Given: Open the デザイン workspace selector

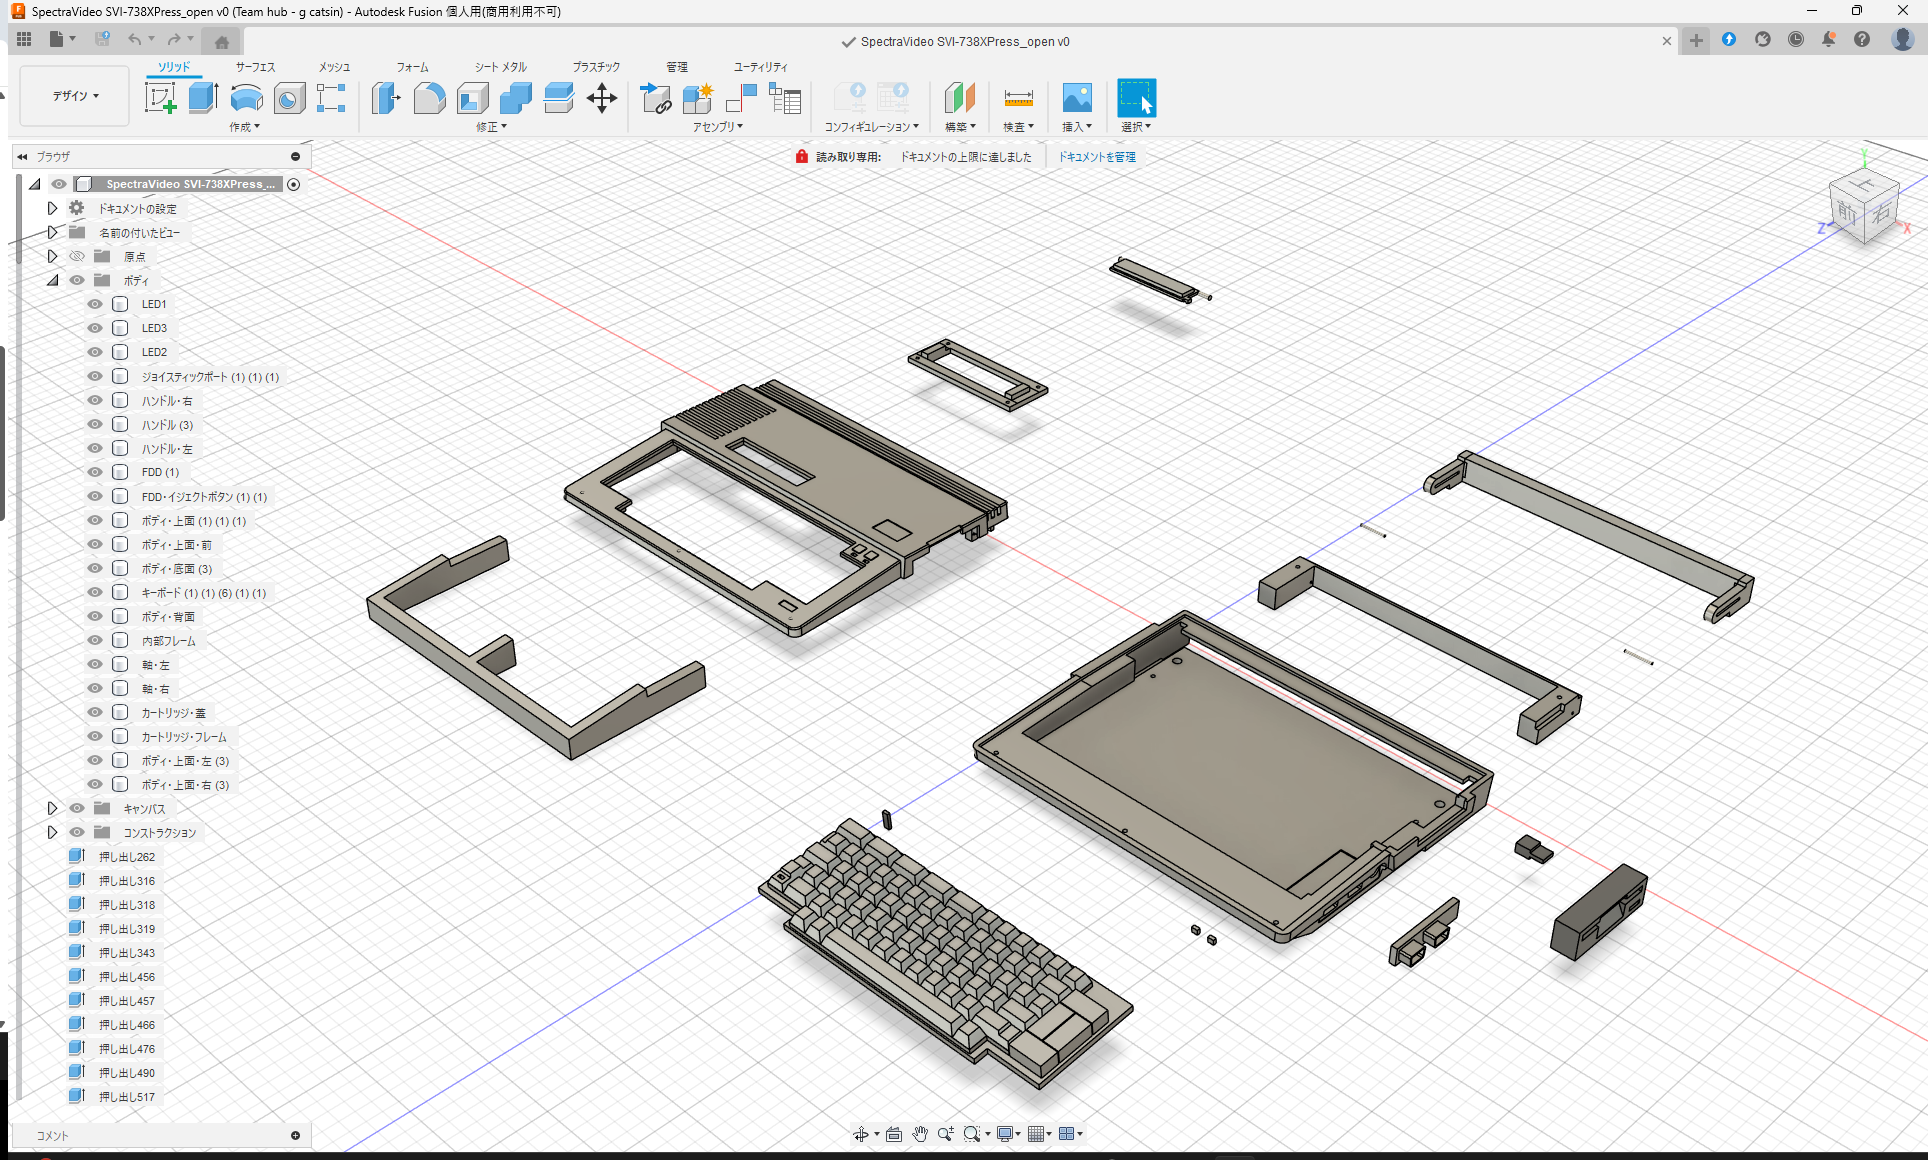Looking at the screenshot, I should pos(73,95).
